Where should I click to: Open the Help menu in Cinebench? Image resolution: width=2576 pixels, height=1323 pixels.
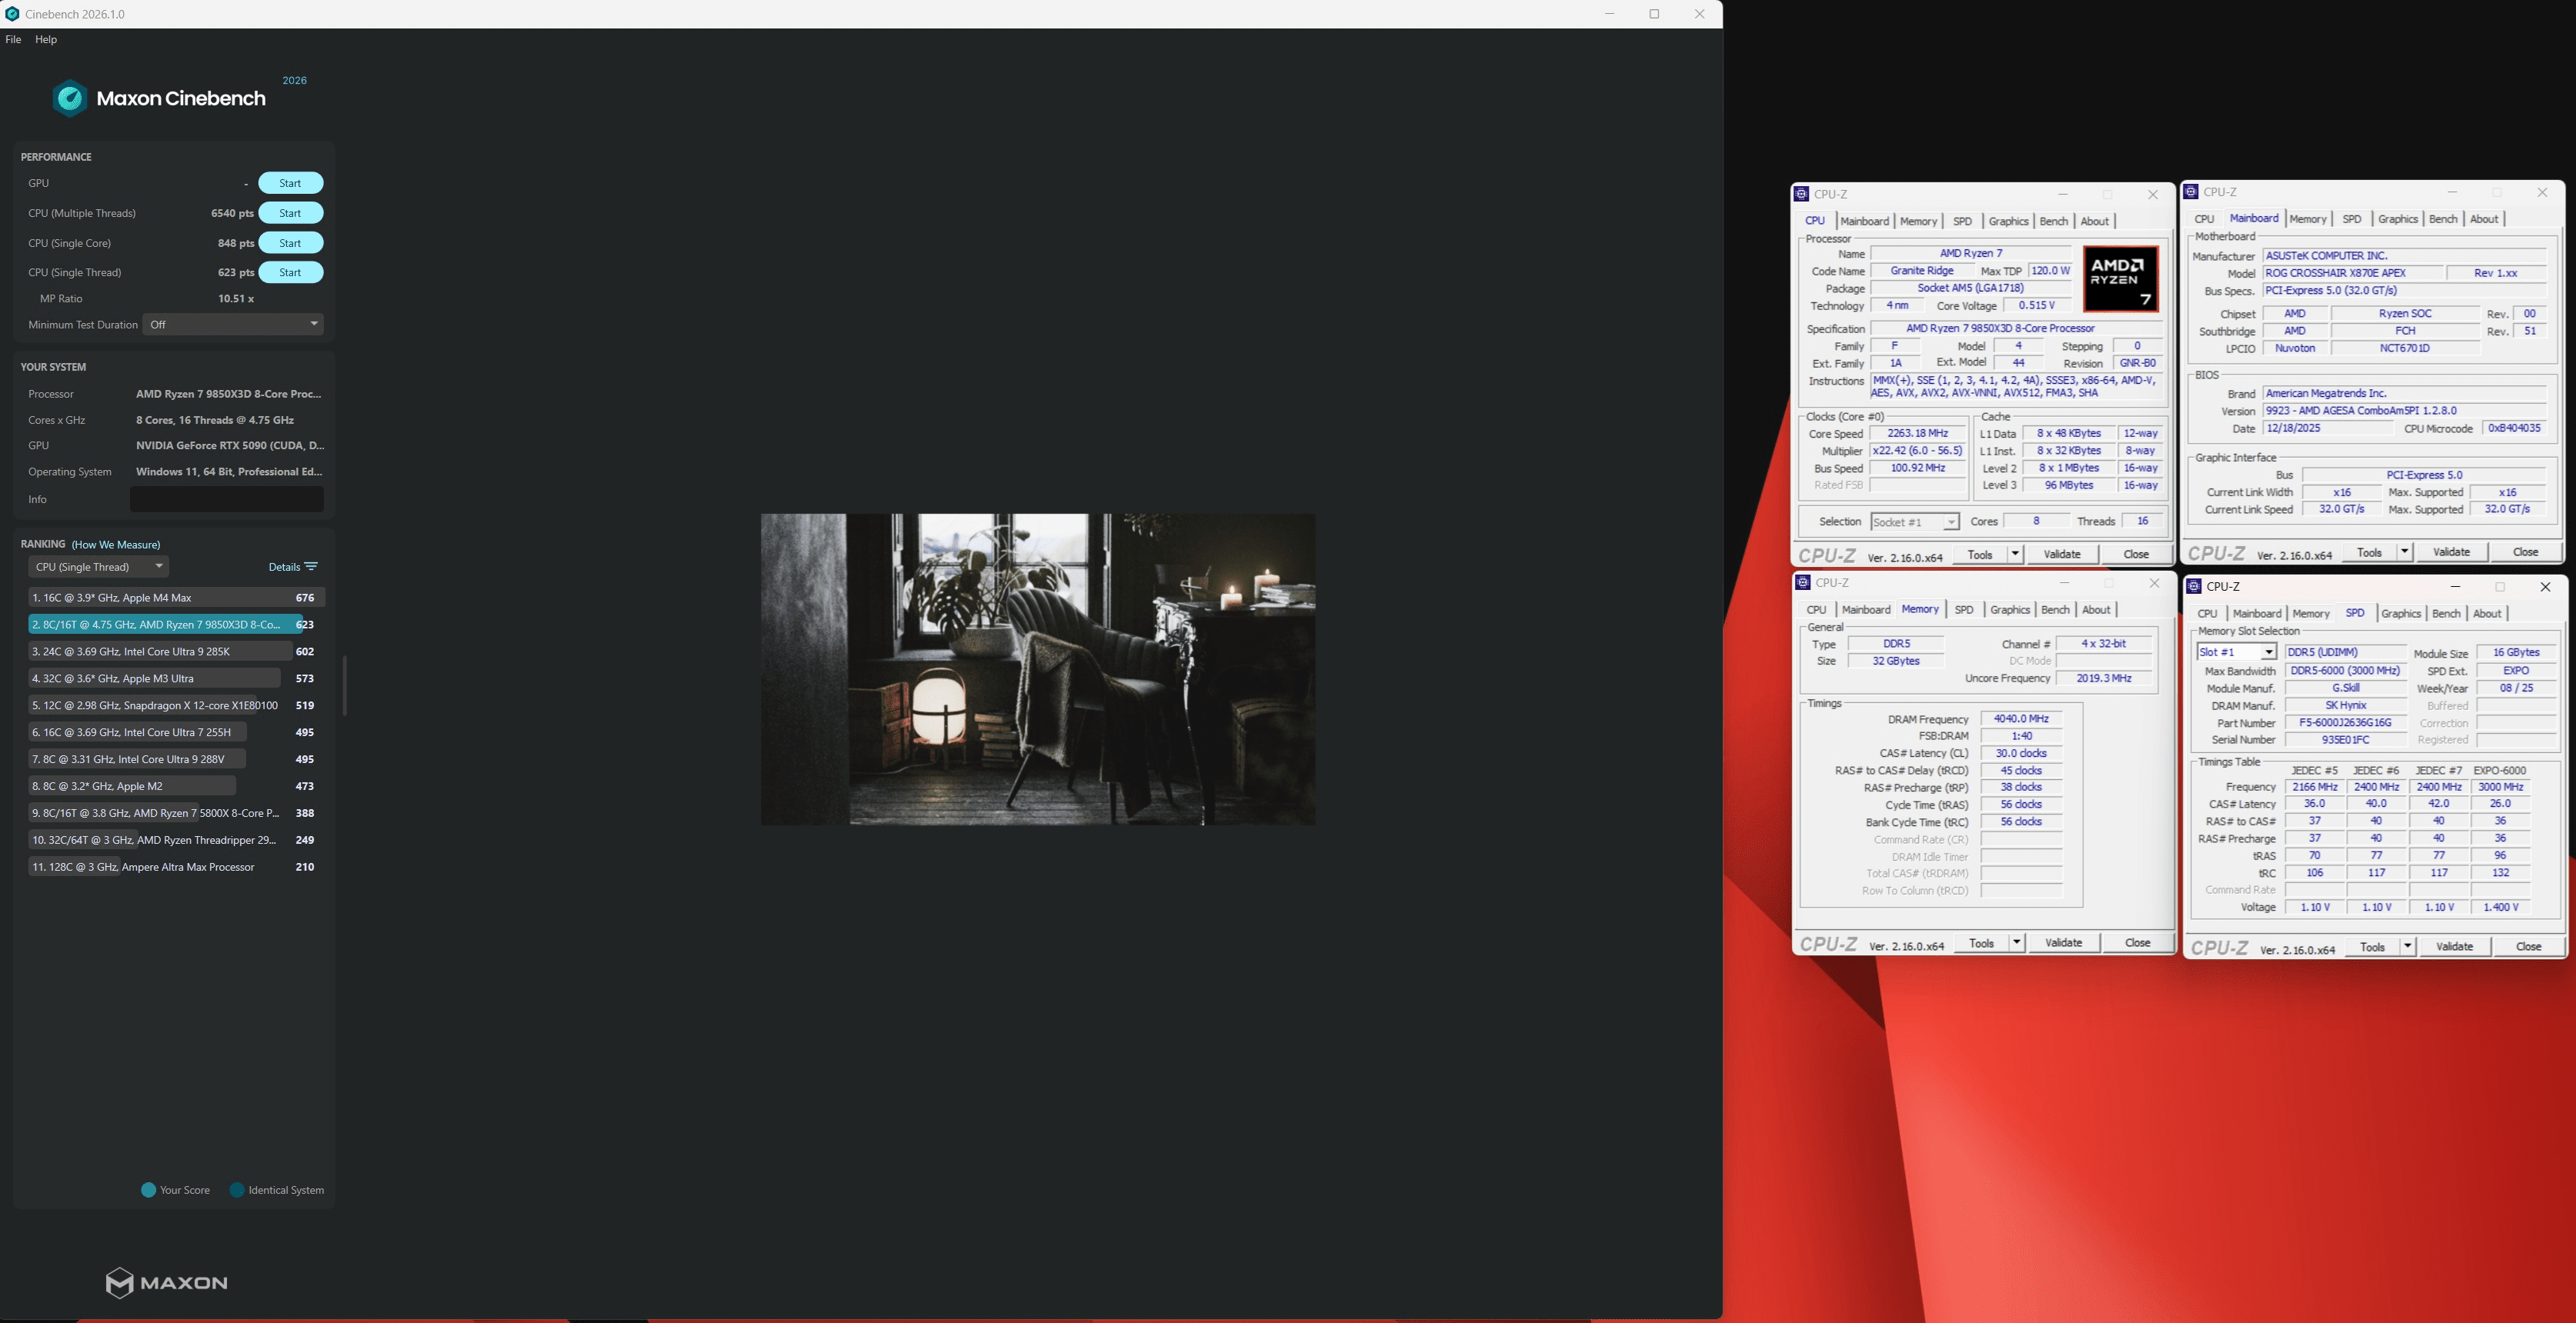46,39
